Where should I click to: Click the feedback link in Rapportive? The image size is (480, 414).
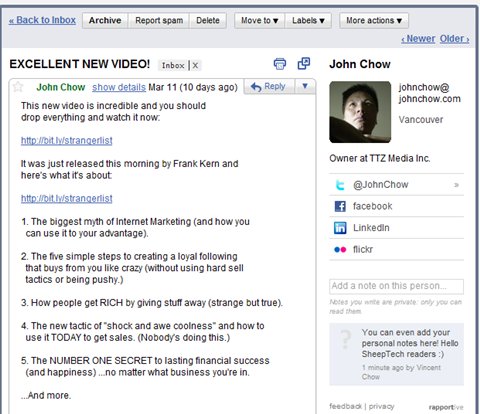345,406
